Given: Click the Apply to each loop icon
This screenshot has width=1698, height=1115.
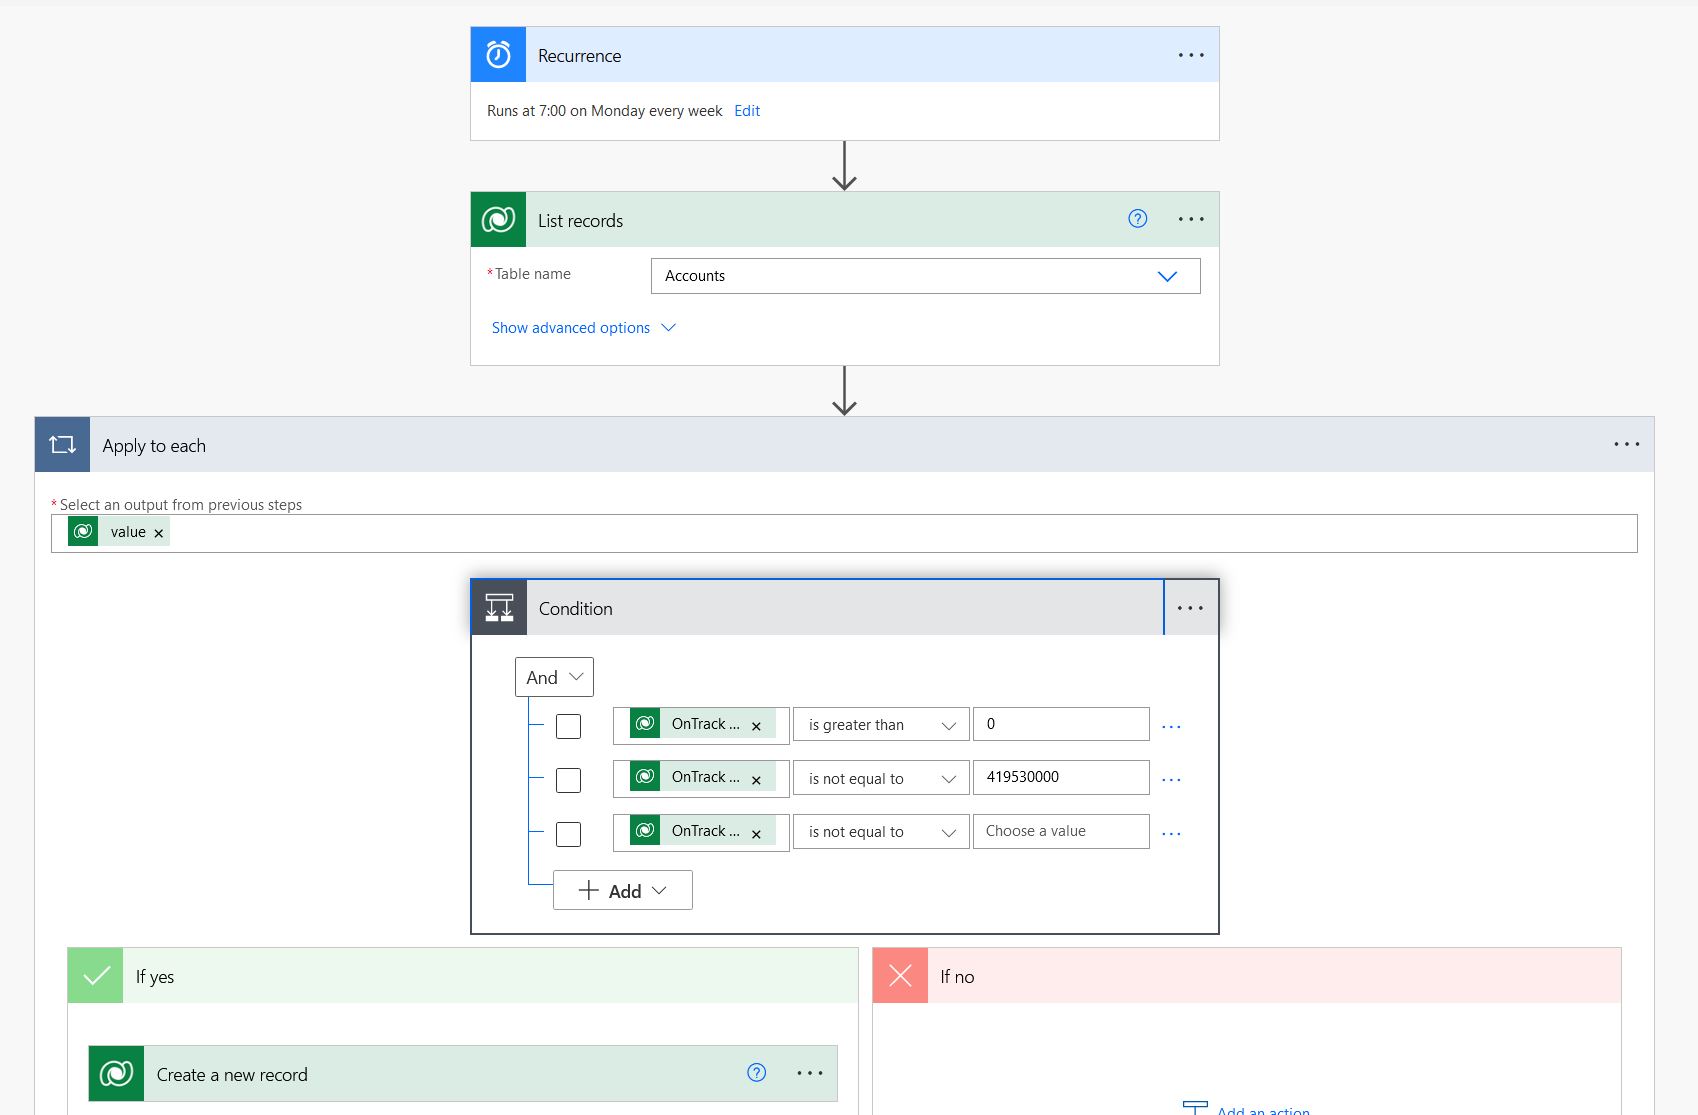Looking at the screenshot, I should (62, 444).
